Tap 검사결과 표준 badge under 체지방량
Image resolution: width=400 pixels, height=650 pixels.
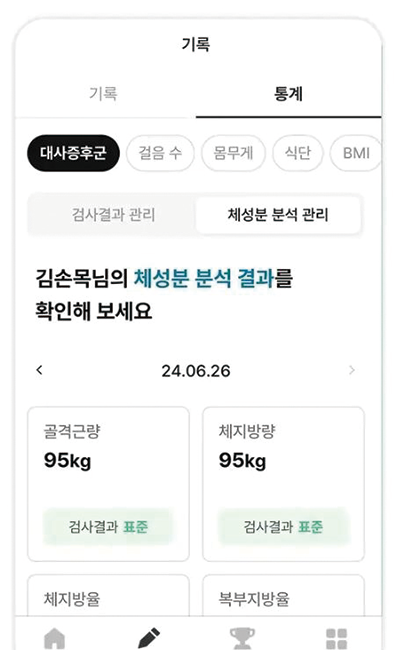point(284,527)
